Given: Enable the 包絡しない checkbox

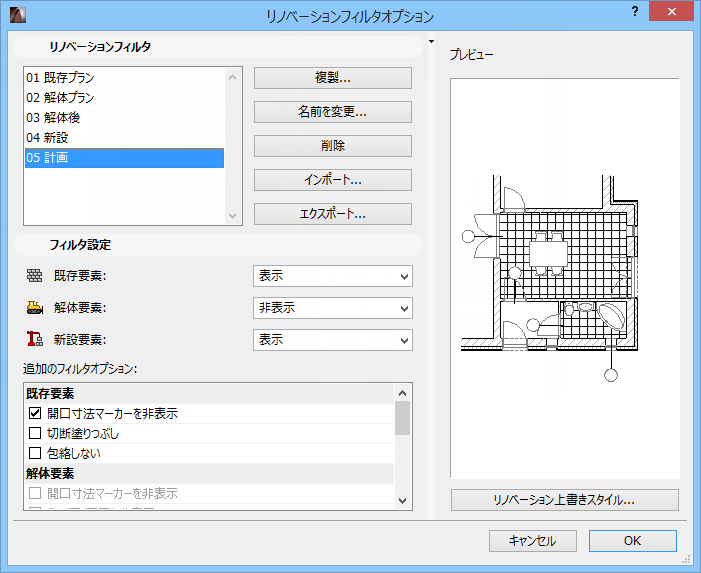Looking at the screenshot, I should [35, 454].
